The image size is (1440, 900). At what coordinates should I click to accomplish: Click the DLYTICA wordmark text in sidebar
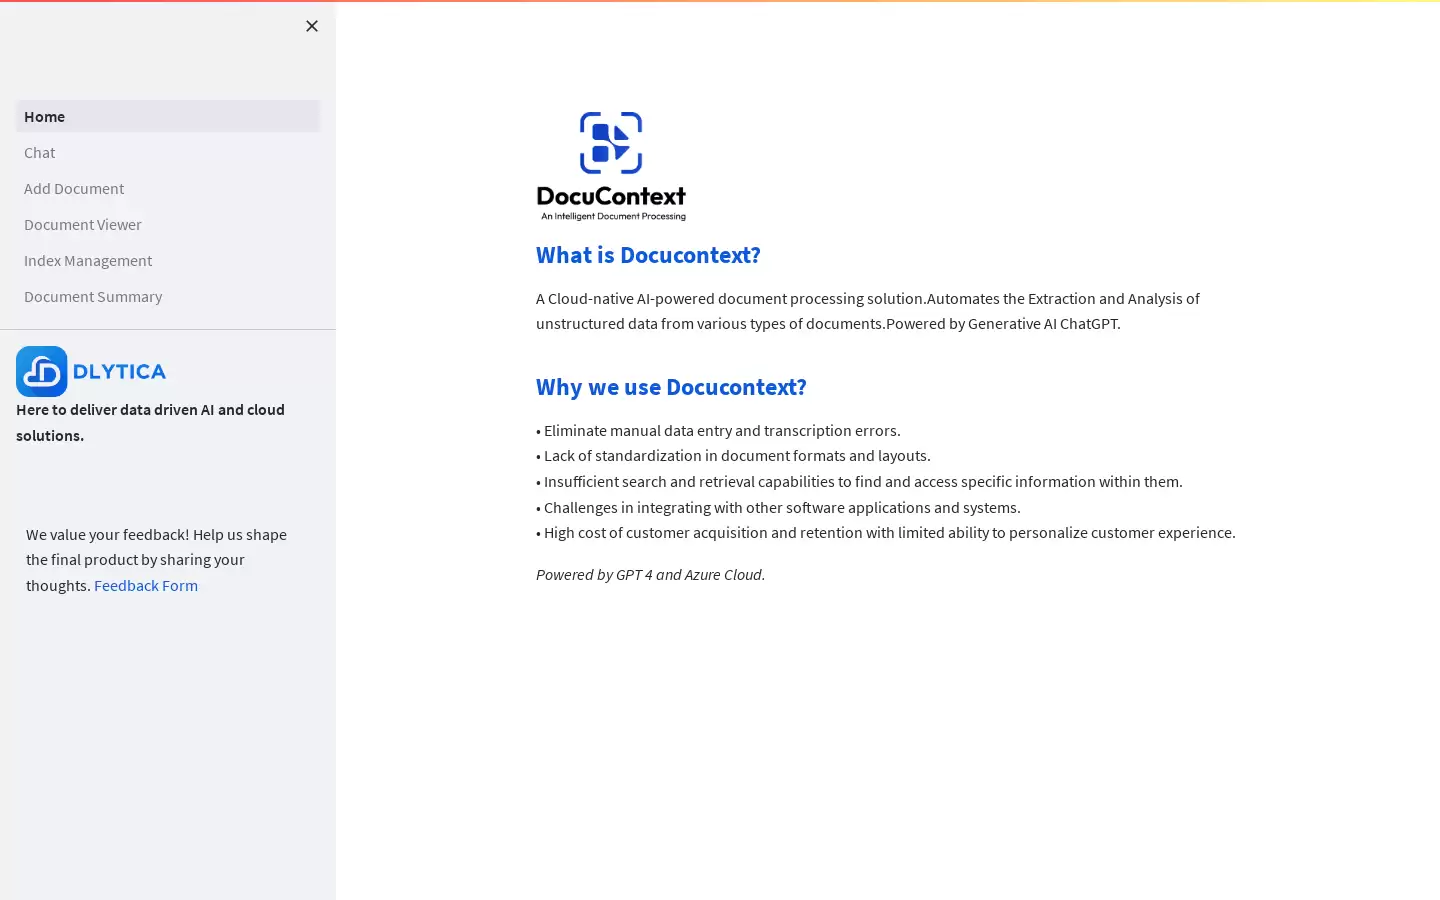[120, 372]
